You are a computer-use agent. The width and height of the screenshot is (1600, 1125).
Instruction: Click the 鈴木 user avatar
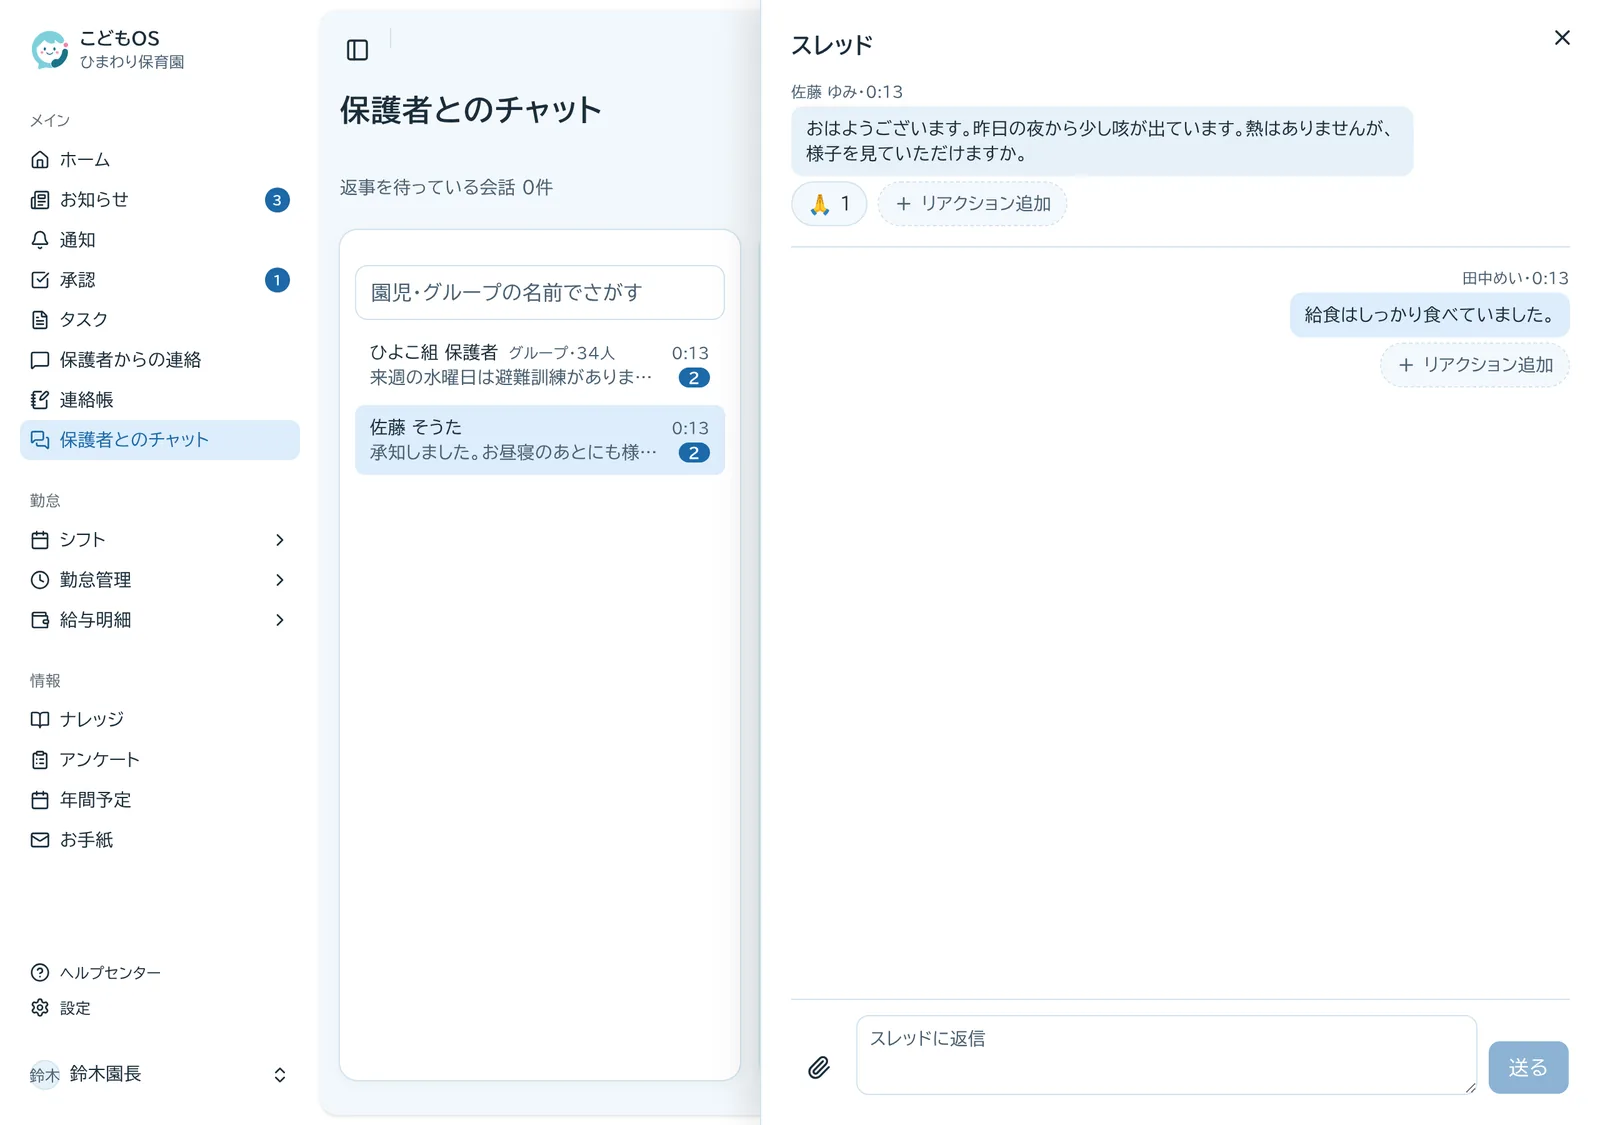[45, 1075]
